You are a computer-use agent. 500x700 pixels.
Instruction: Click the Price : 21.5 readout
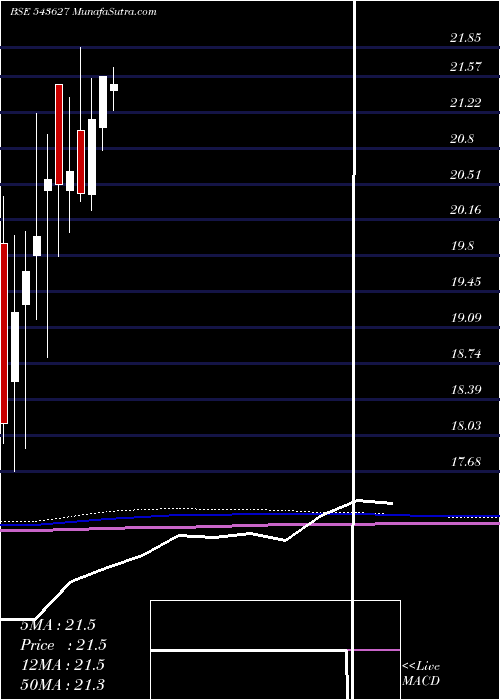click(64, 645)
